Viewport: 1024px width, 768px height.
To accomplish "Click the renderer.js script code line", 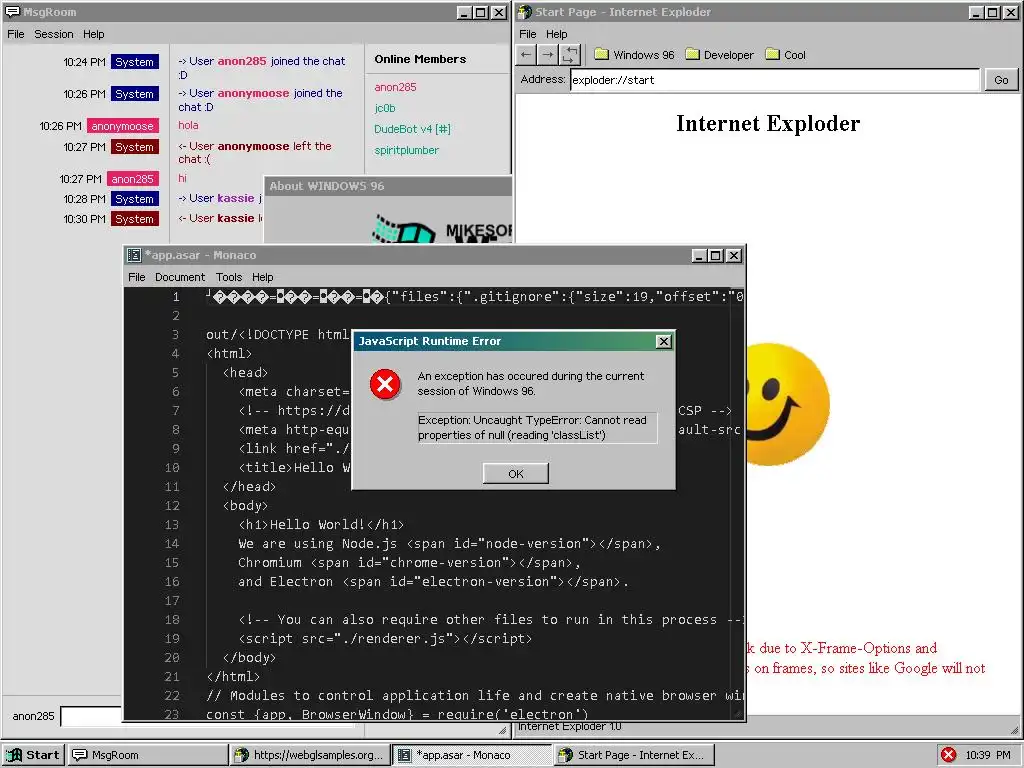I will click(x=385, y=638).
